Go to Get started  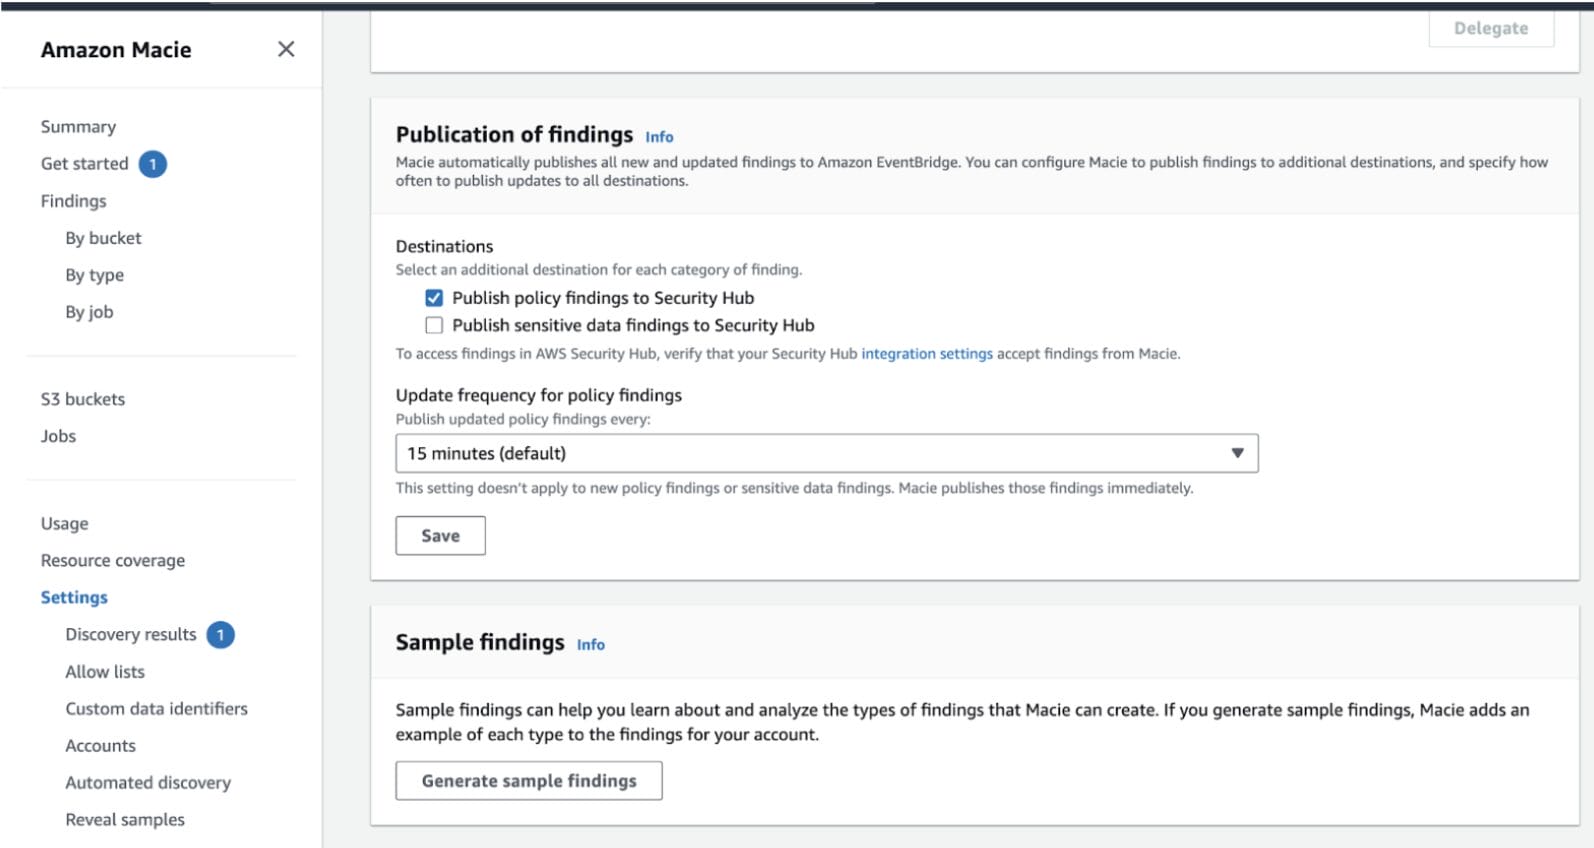tap(85, 164)
